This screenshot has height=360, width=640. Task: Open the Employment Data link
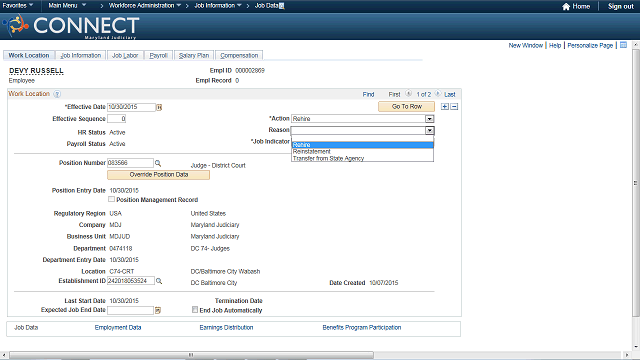(x=118, y=327)
